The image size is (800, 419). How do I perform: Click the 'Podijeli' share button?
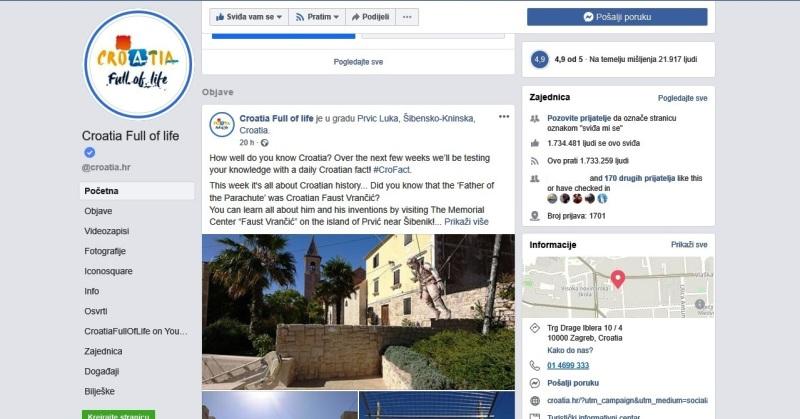(370, 17)
